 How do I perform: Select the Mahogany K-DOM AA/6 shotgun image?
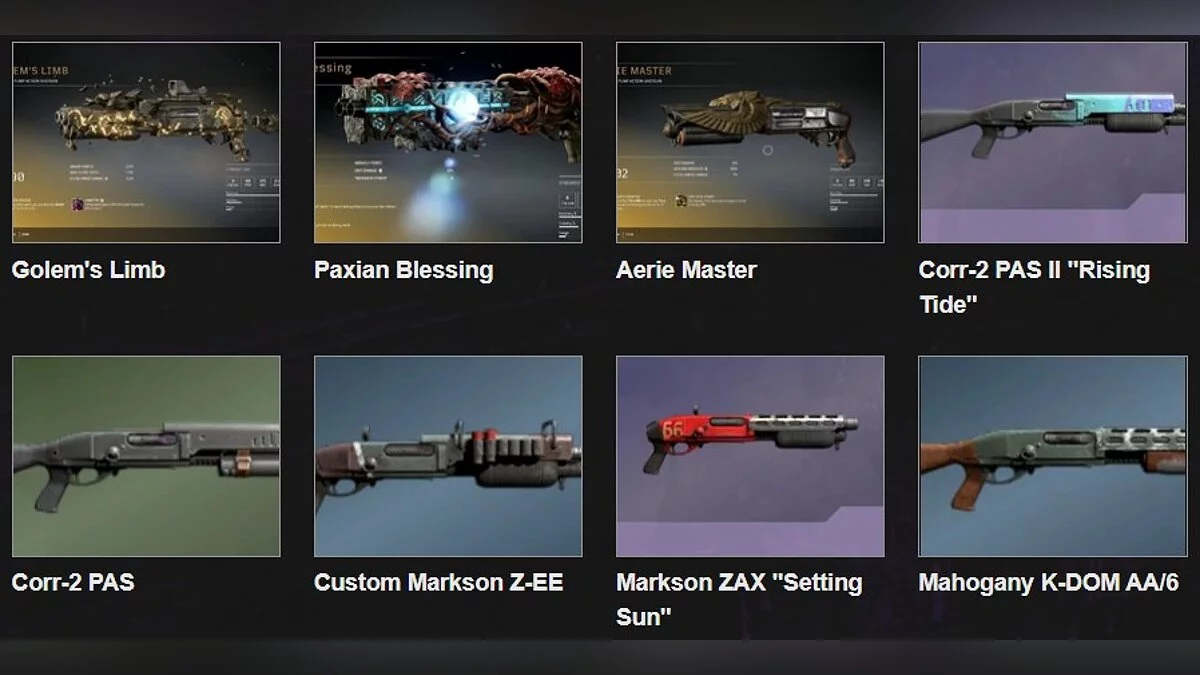coord(1052,456)
